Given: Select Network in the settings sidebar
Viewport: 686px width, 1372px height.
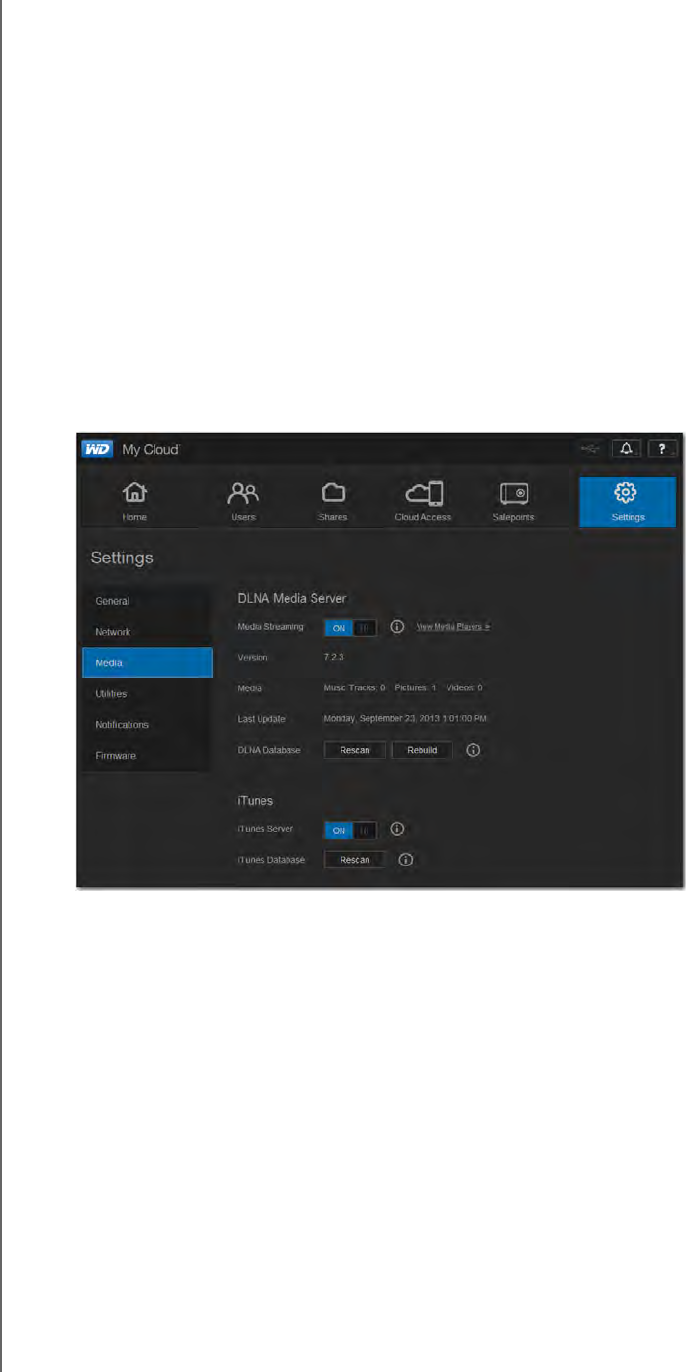Looking at the screenshot, I should [x=147, y=632].
